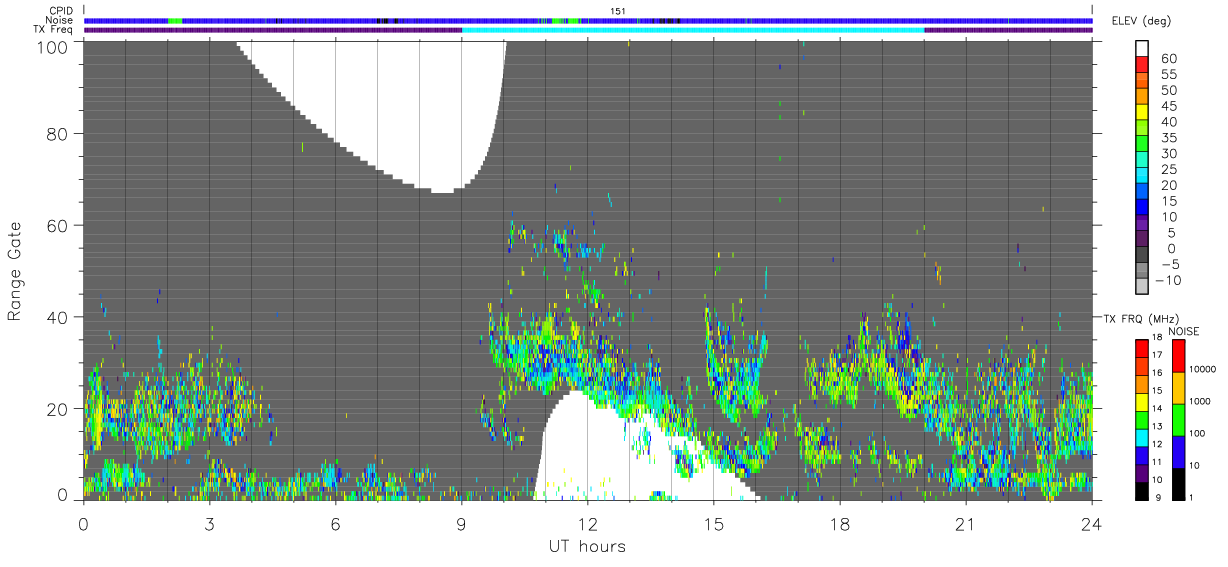Screen dimensions: 1228x567
Task: Click the NOISE legend title
Action: pos(1183,331)
